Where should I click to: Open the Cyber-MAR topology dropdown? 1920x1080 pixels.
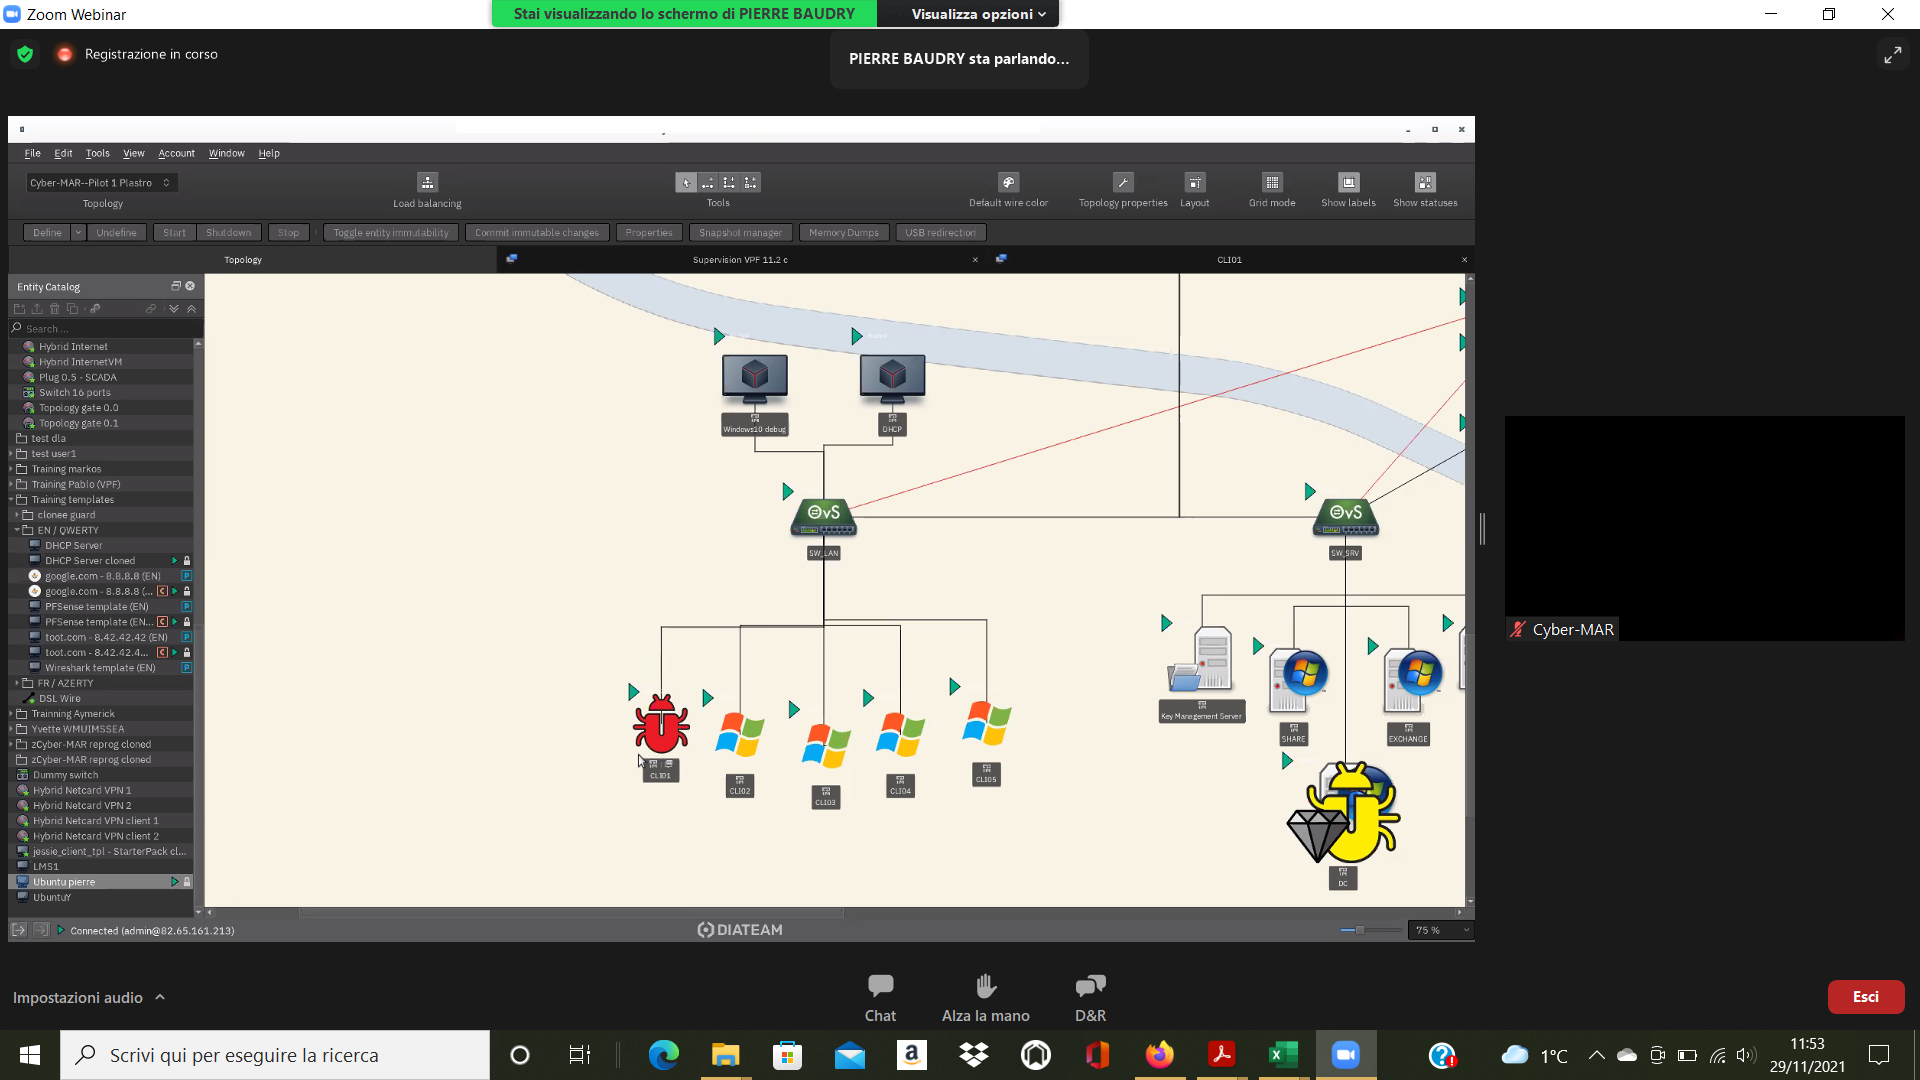pyautogui.click(x=102, y=183)
